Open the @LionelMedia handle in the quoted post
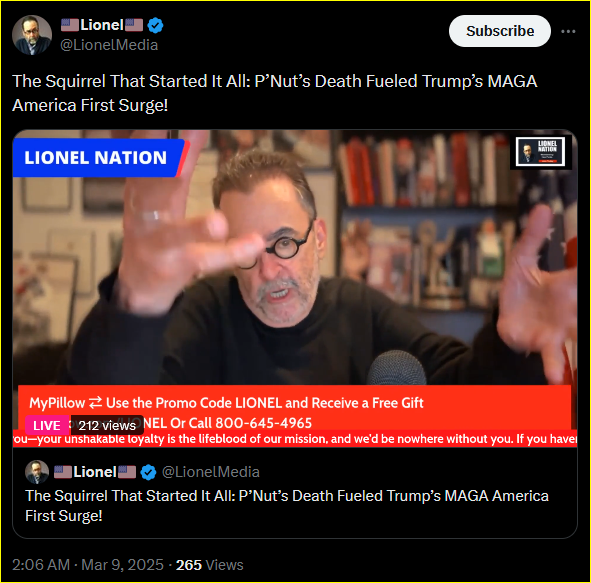Viewport: 591px width, 583px height. [211, 472]
